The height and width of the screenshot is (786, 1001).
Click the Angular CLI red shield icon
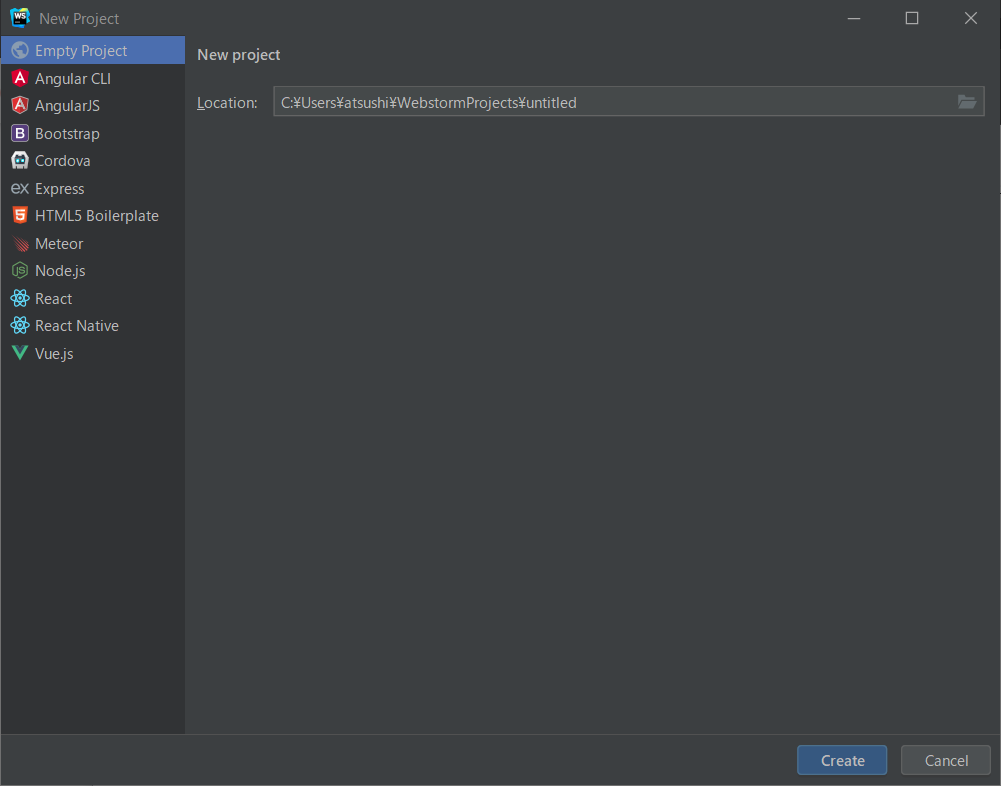[x=20, y=78]
